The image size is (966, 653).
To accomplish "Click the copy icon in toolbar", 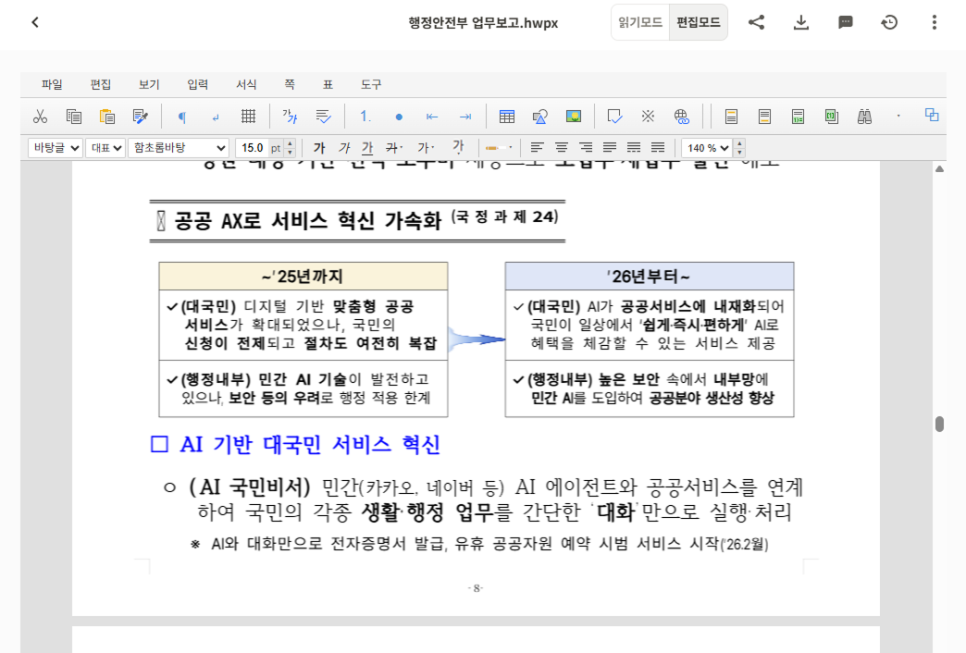I will tap(74, 116).
